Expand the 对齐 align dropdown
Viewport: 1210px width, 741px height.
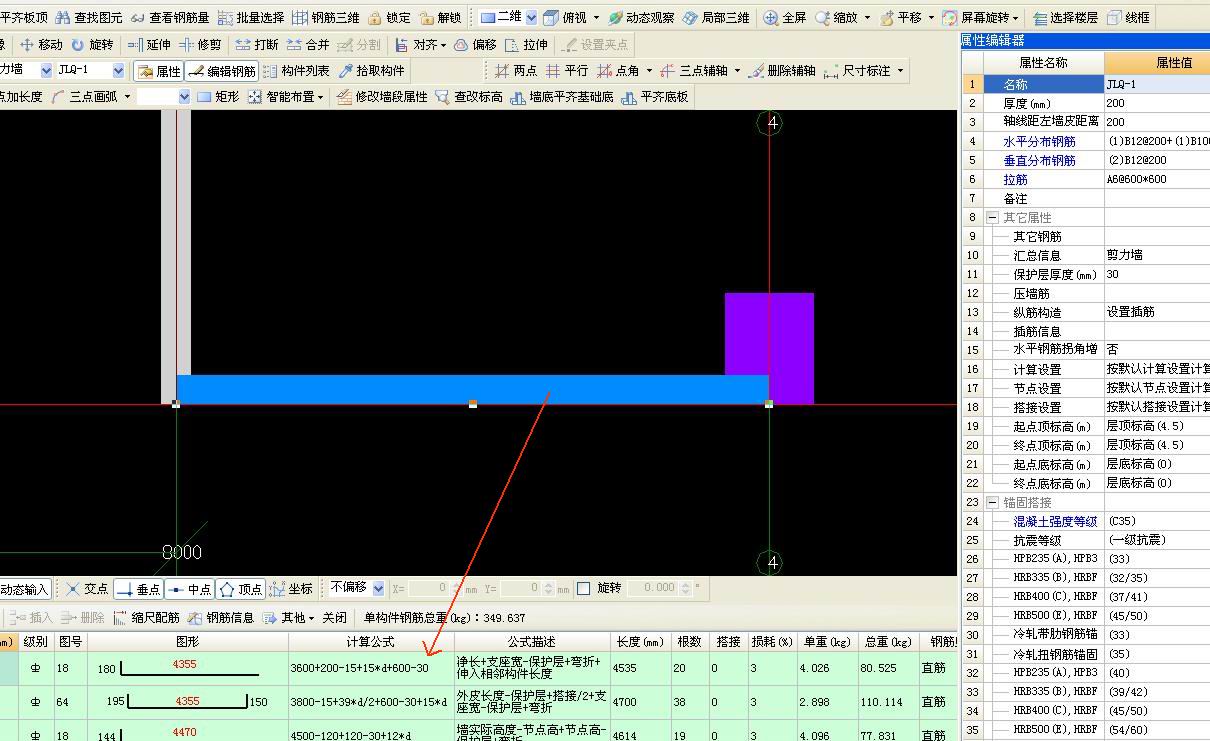pyautogui.click(x=443, y=45)
